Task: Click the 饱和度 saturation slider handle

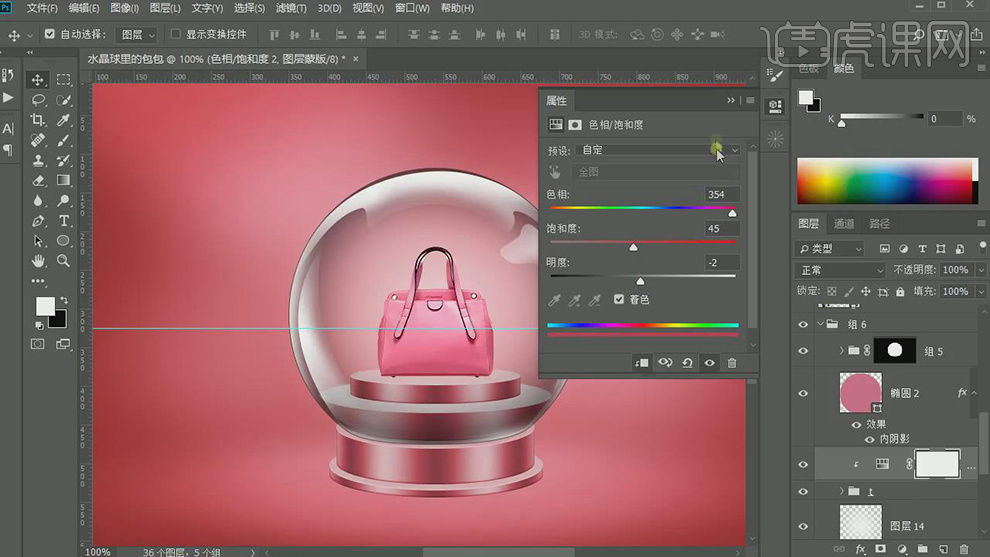Action: (633, 247)
